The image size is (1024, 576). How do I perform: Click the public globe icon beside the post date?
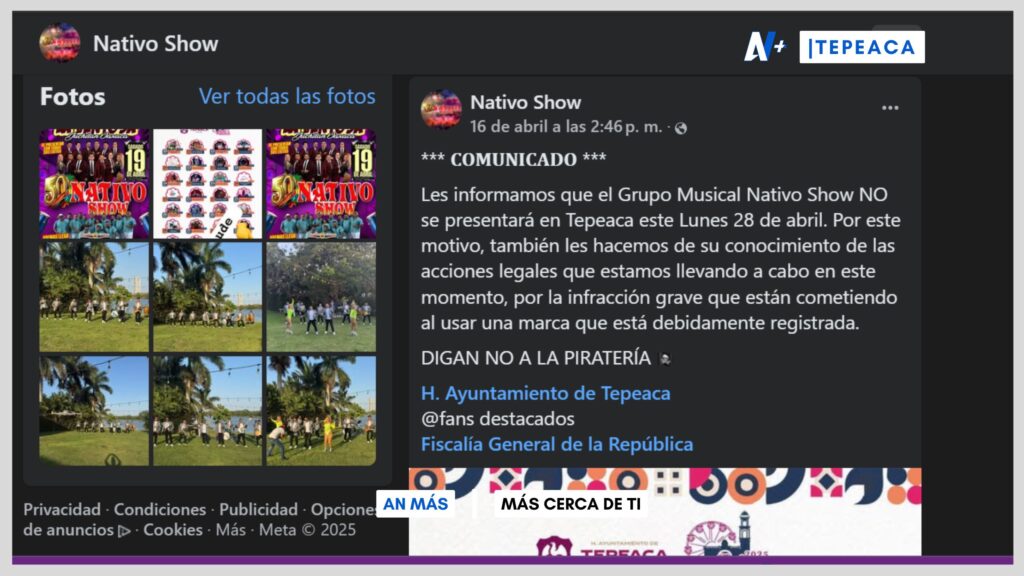tap(681, 128)
